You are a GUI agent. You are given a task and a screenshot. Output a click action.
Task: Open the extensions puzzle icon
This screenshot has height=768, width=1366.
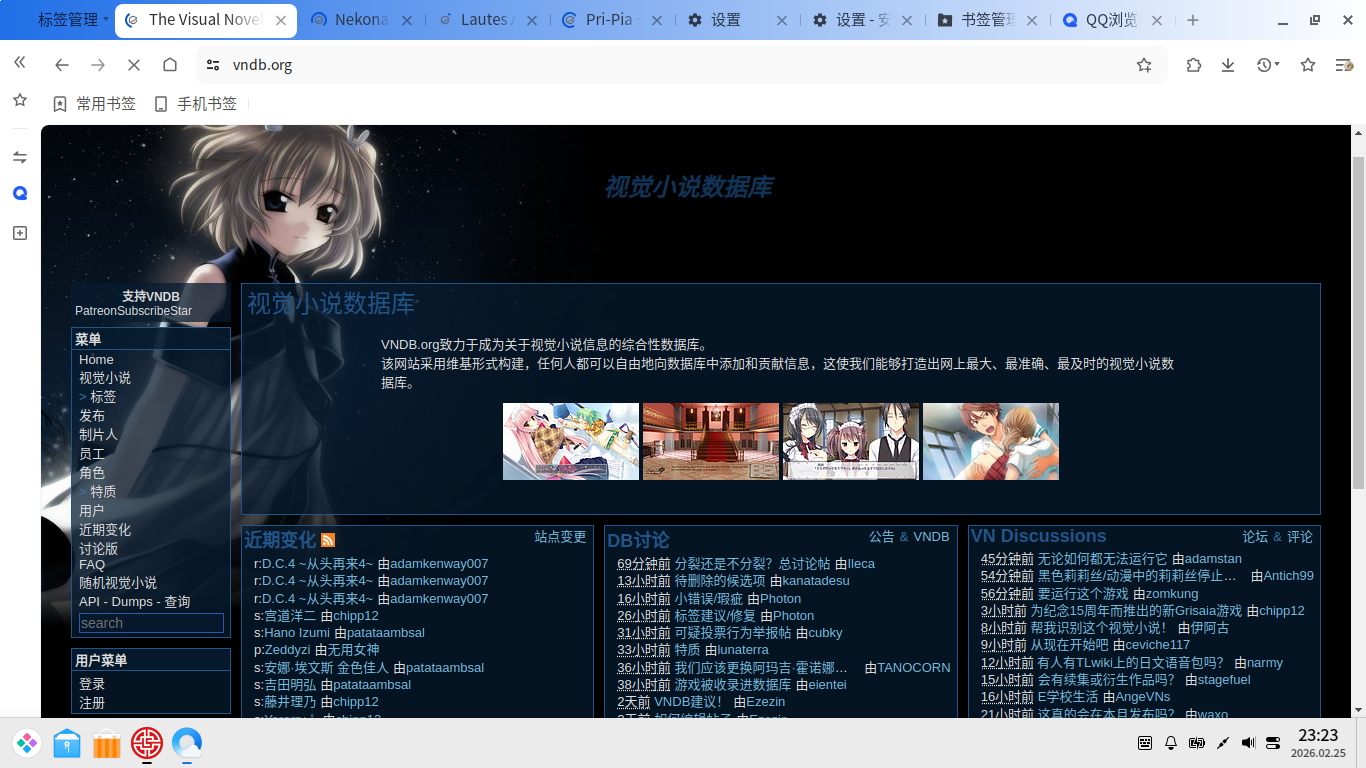click(1194, 65)
